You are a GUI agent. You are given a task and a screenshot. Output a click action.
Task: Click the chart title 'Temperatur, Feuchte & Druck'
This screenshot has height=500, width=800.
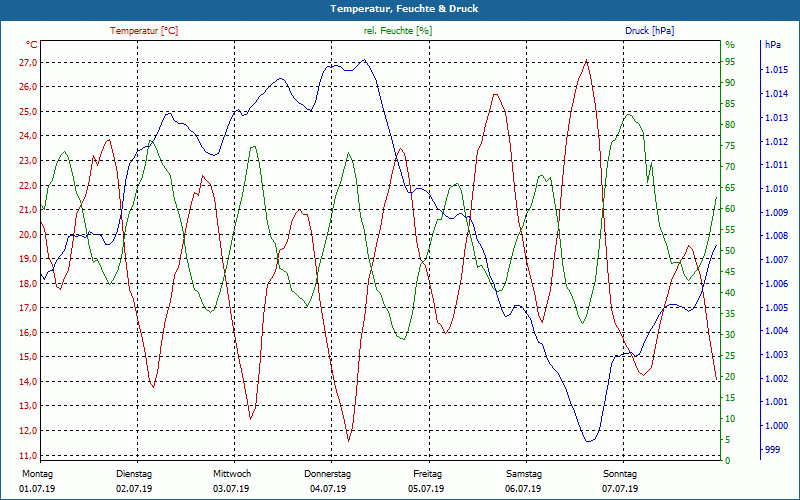[x=404, y=9]
